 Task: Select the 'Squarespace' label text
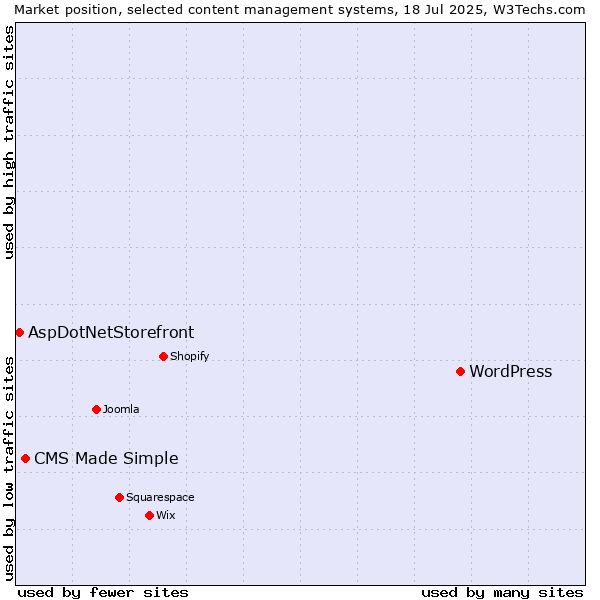click(x=160, y=497)
